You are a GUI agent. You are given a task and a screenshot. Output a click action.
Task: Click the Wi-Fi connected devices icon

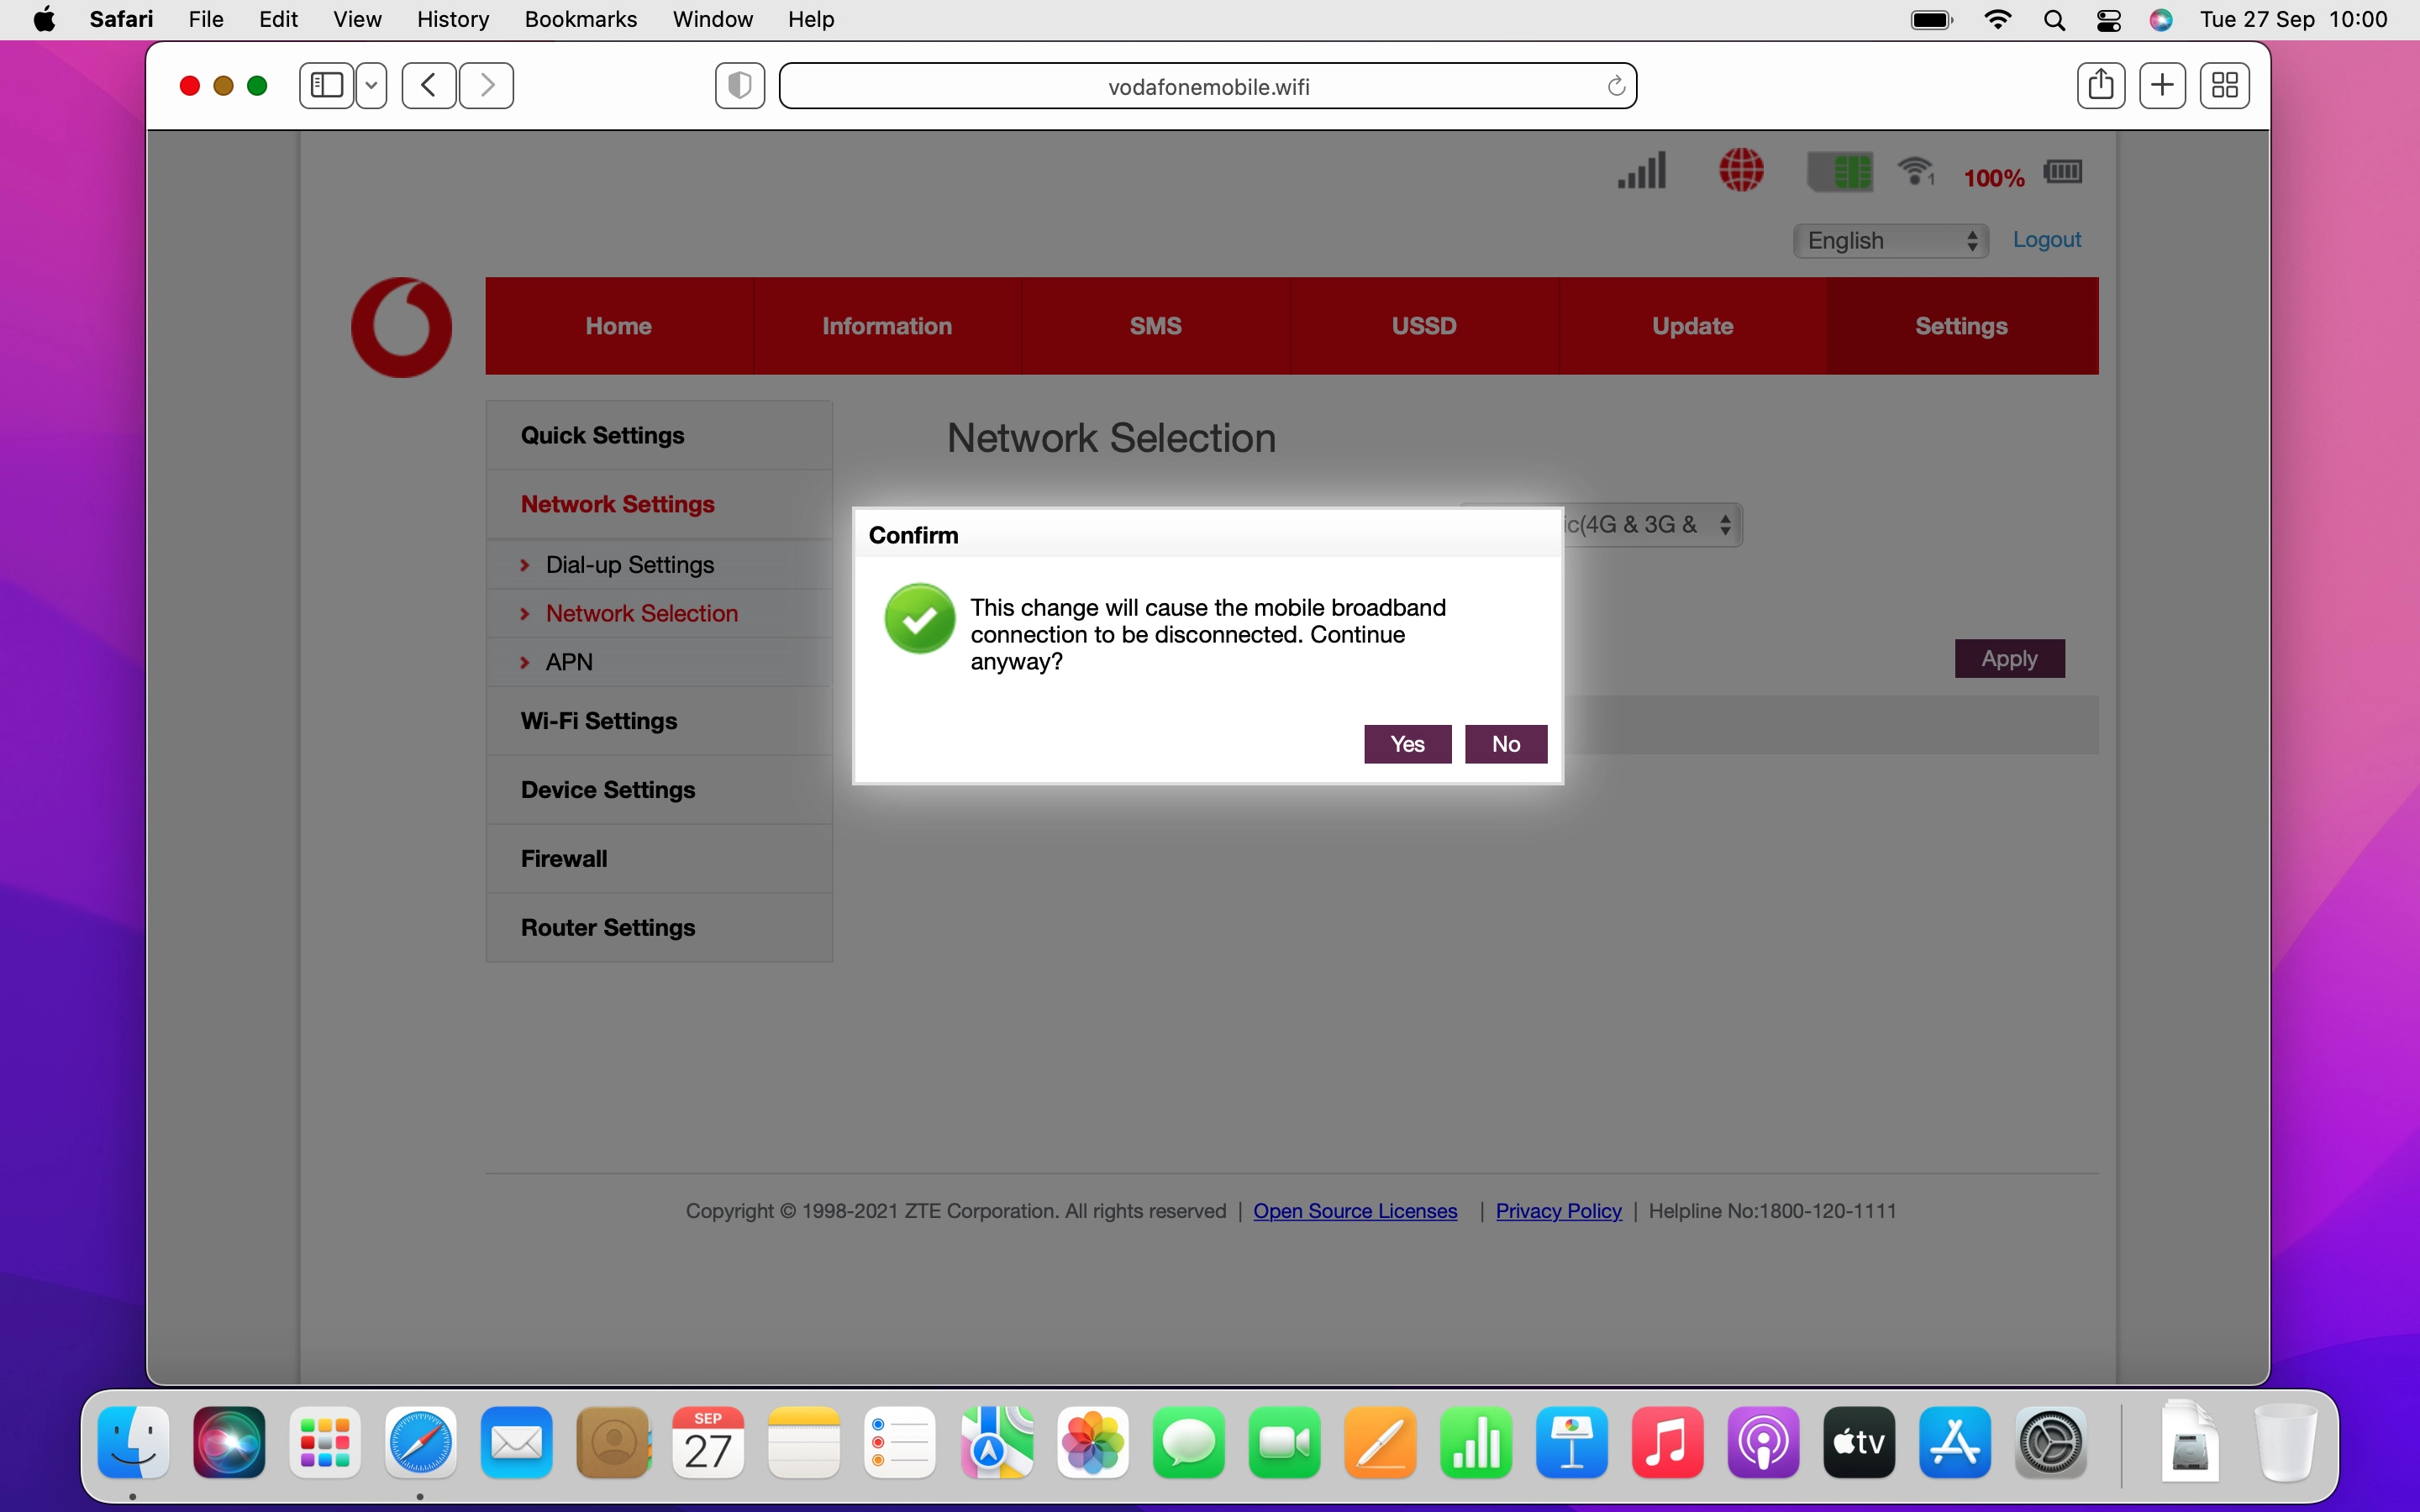[x=1915, y=172]
